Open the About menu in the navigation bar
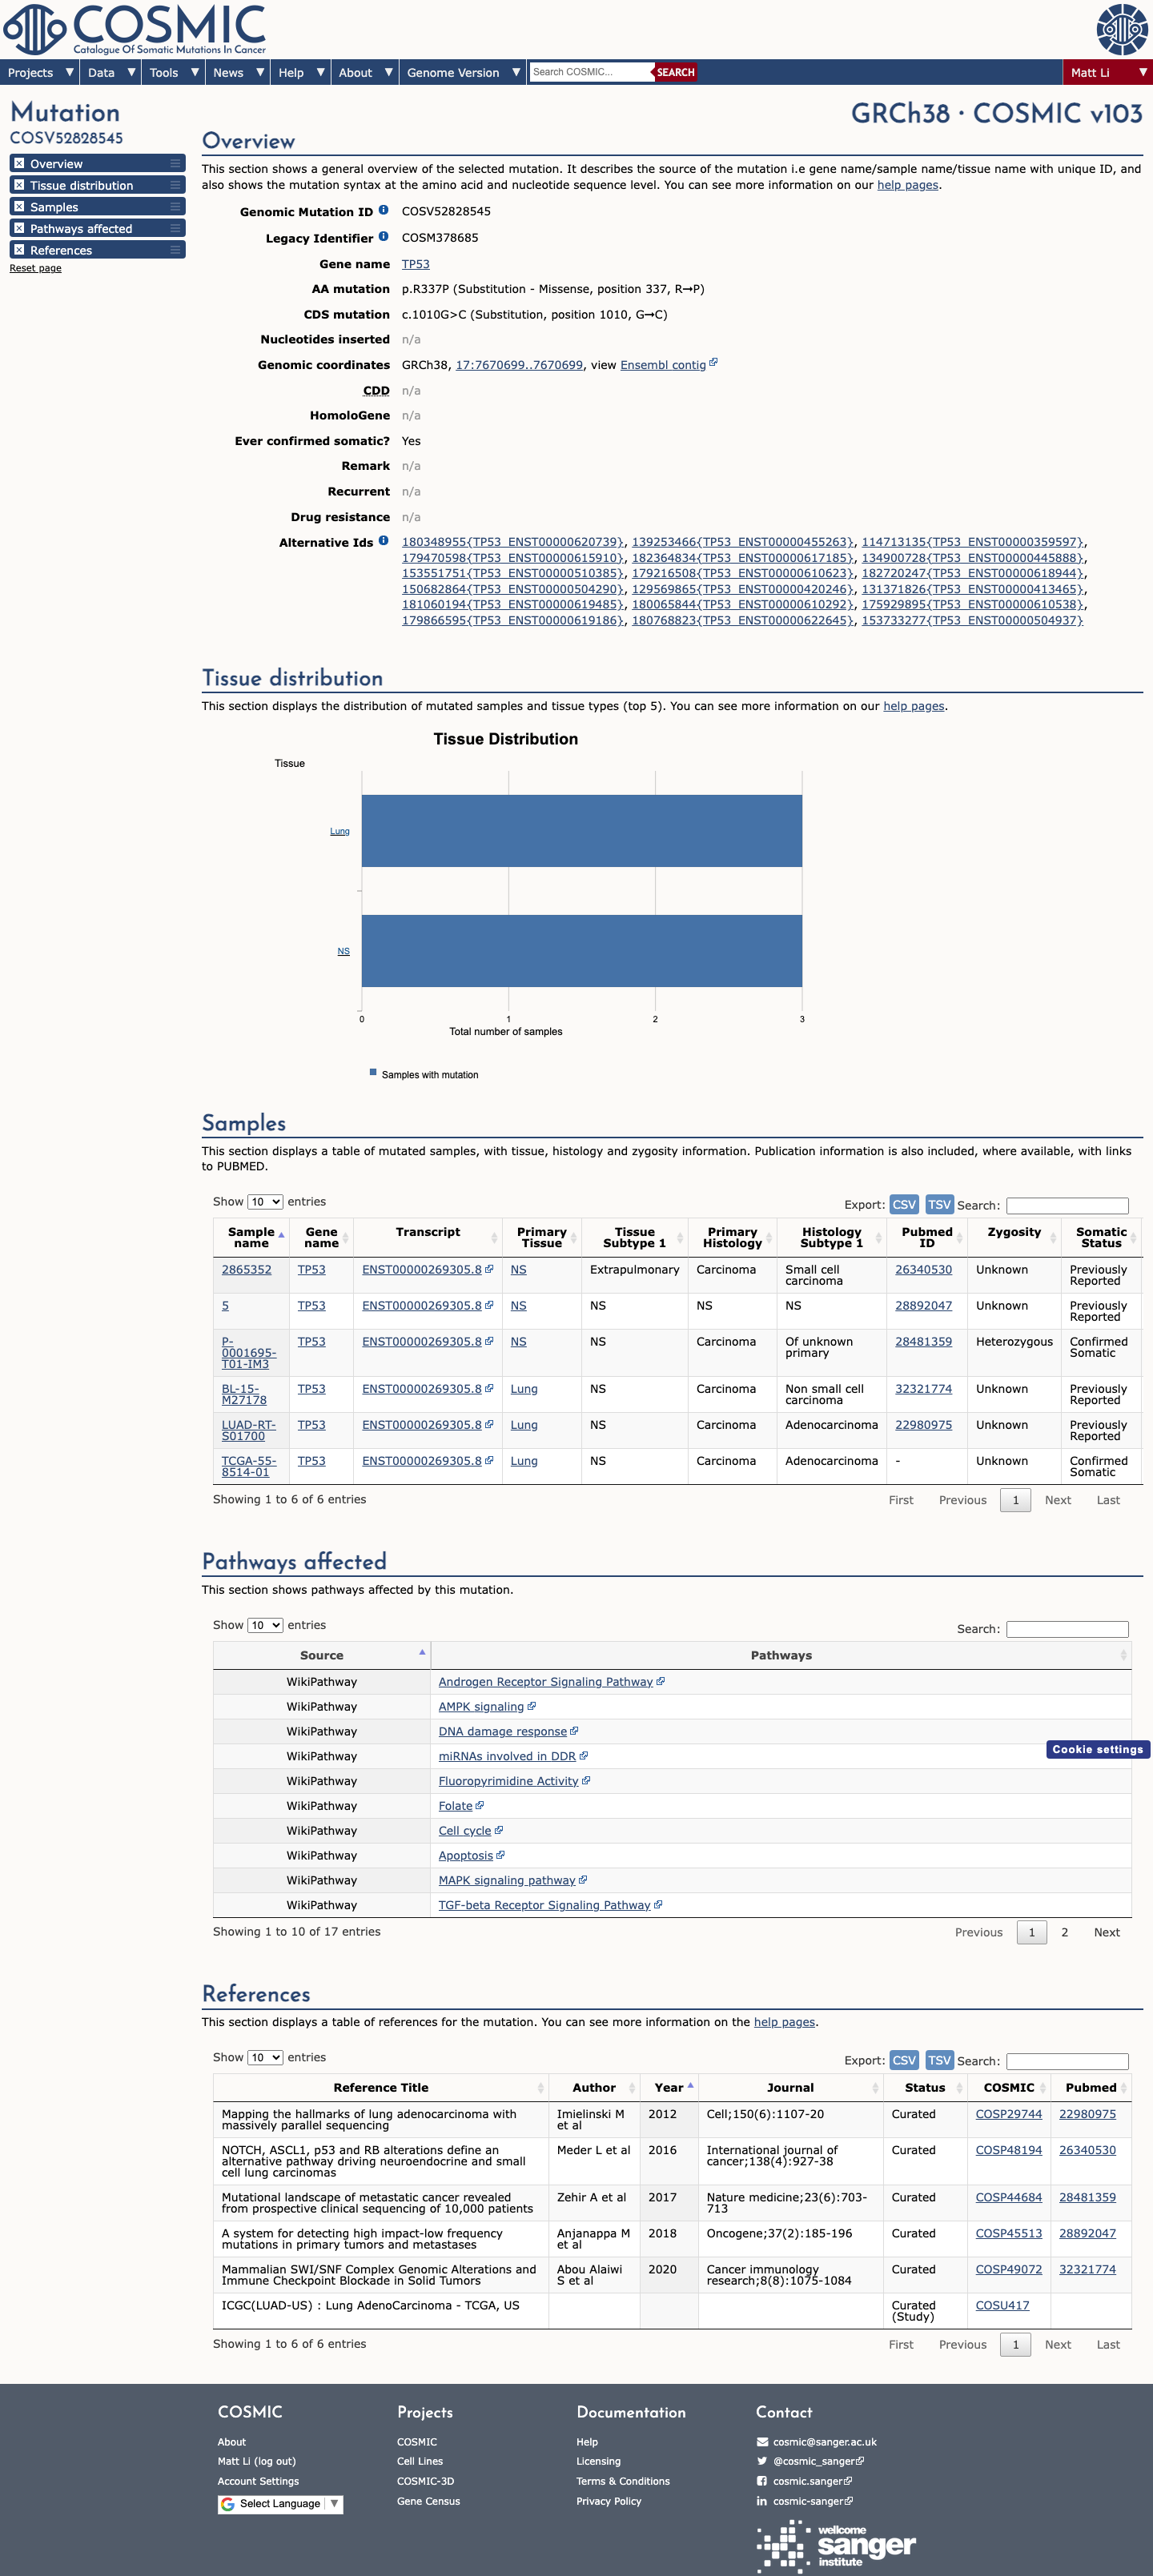 (365, 72)
